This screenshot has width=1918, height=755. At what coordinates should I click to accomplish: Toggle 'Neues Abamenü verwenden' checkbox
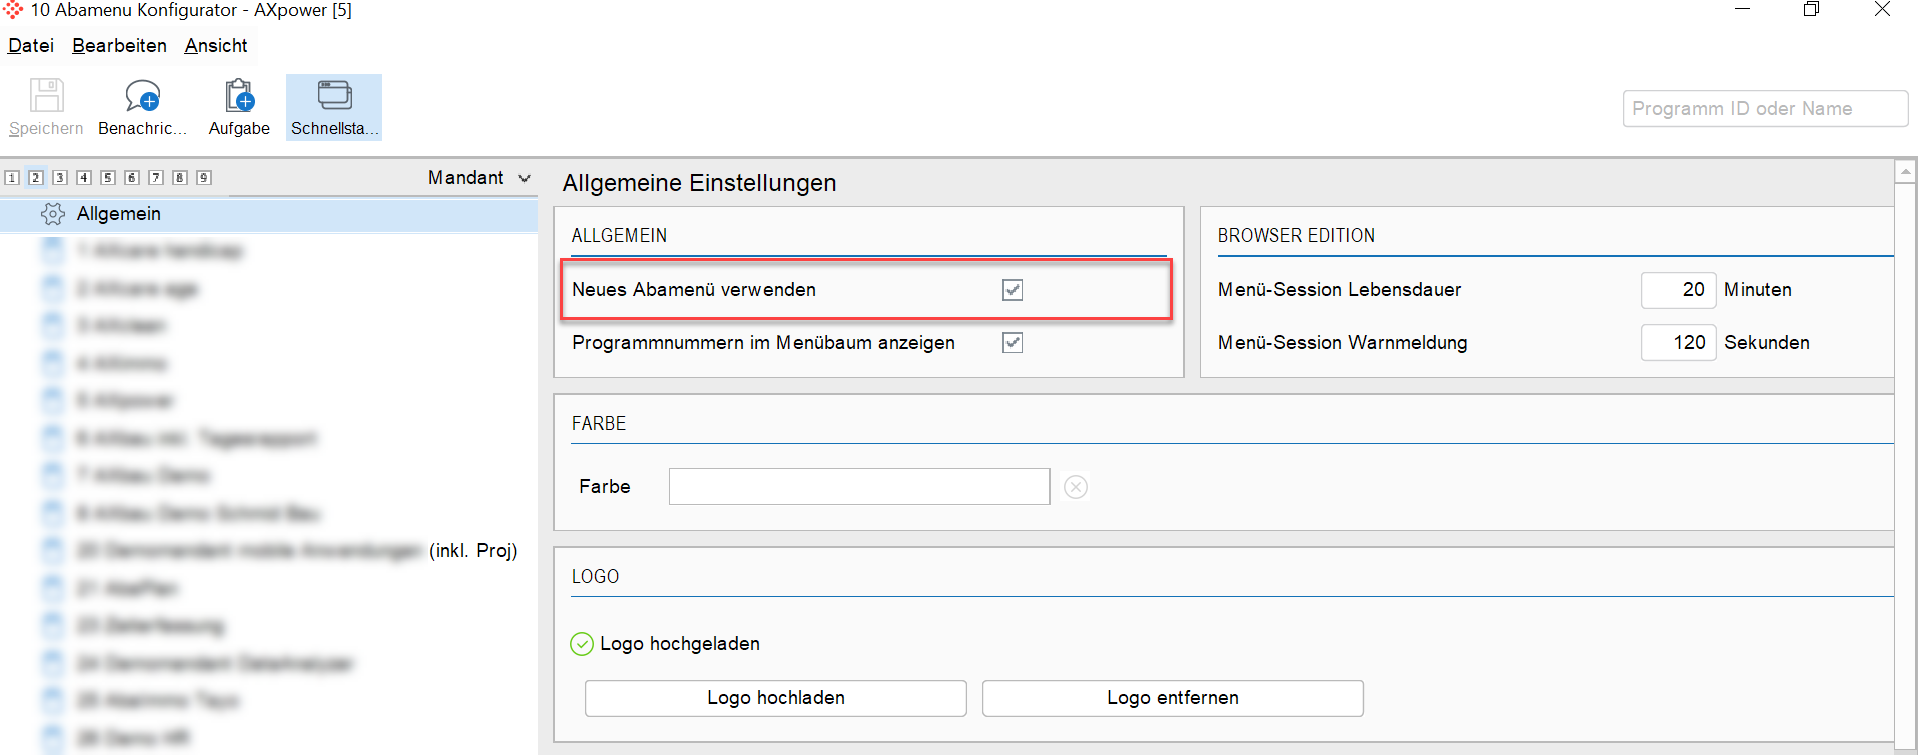(x=1013, y=290)
